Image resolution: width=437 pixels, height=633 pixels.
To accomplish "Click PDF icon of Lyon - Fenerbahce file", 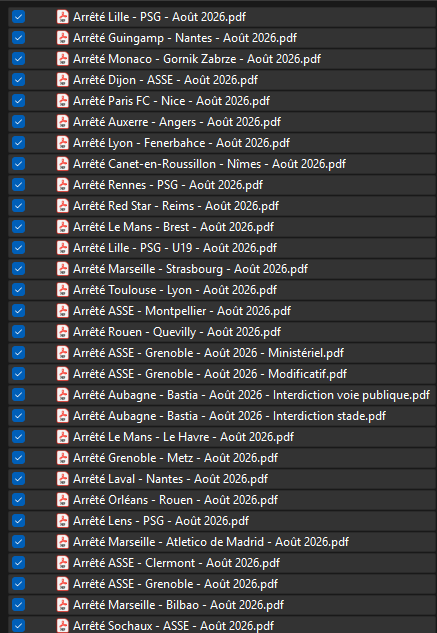I will coord(62,143).
